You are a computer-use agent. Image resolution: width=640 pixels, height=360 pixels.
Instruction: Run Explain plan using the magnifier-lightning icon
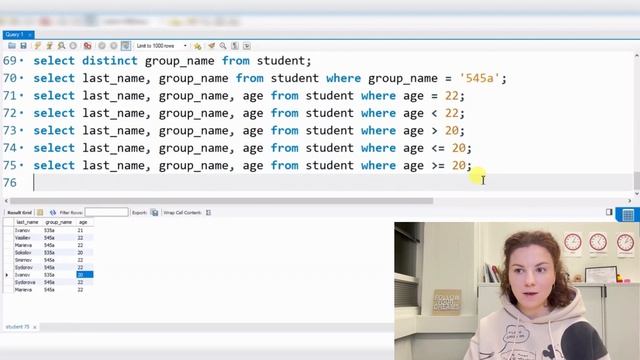coord(61,46)
